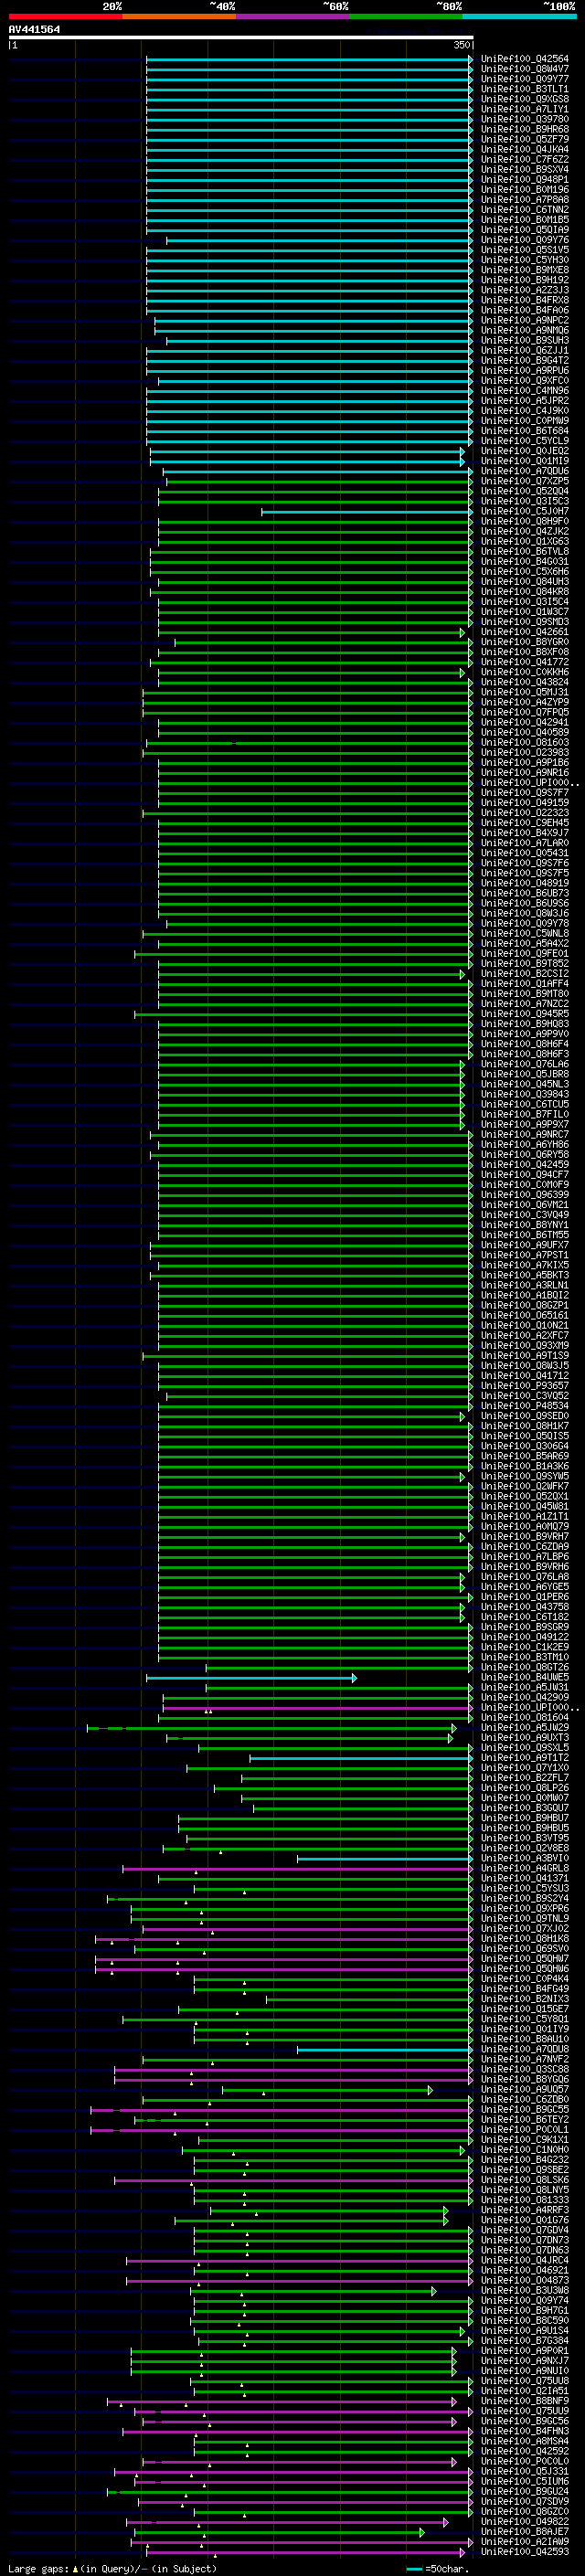Select label UniRef100_A9UQ57

[525, 2090]
